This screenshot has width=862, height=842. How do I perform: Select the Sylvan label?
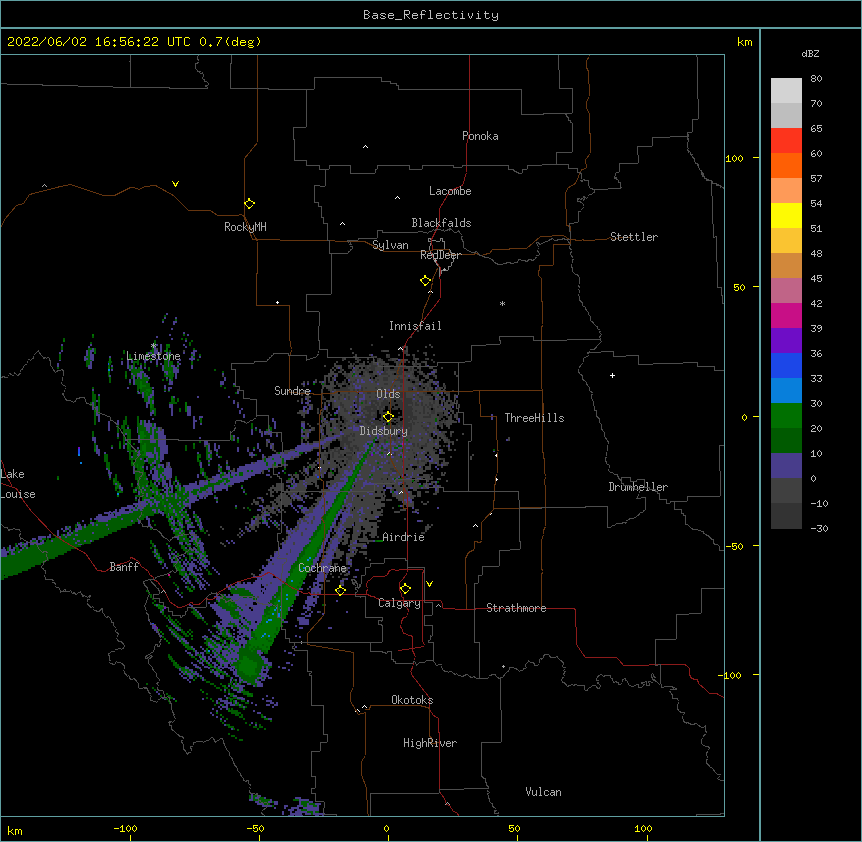tap(390, 245)
